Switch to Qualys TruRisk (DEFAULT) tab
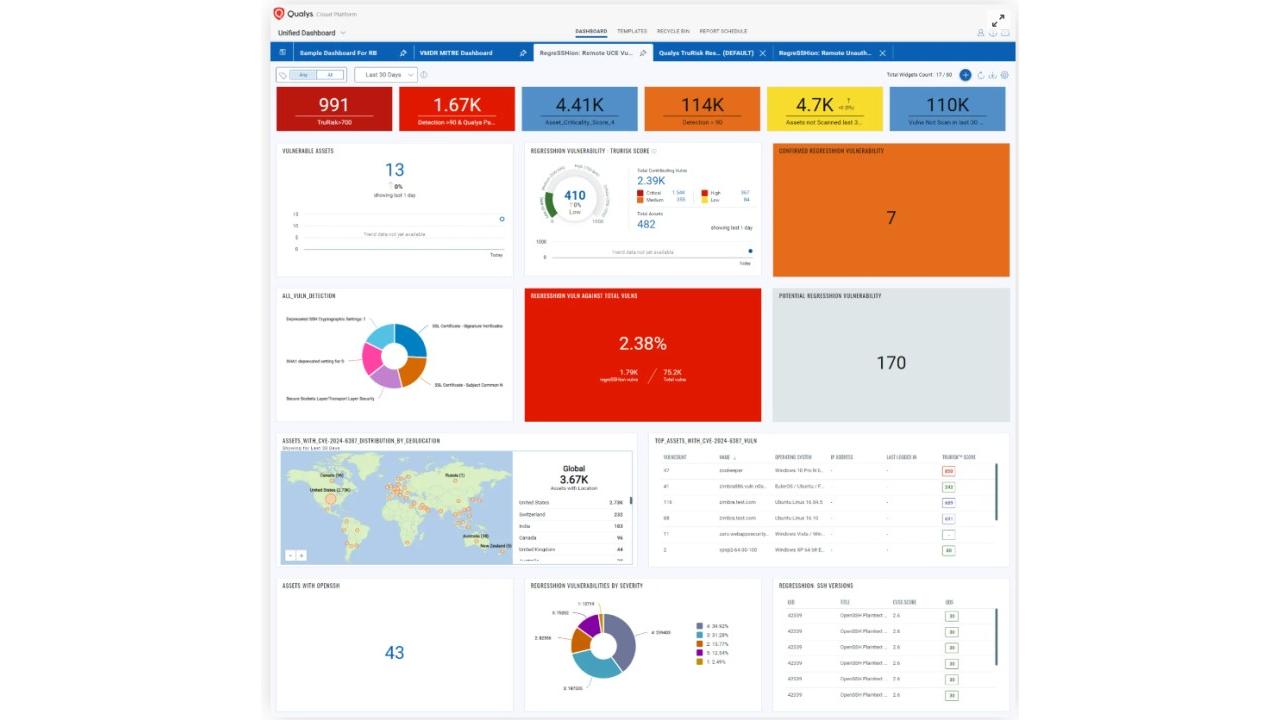Screen dimensions: 1280x720 point(706,53)
